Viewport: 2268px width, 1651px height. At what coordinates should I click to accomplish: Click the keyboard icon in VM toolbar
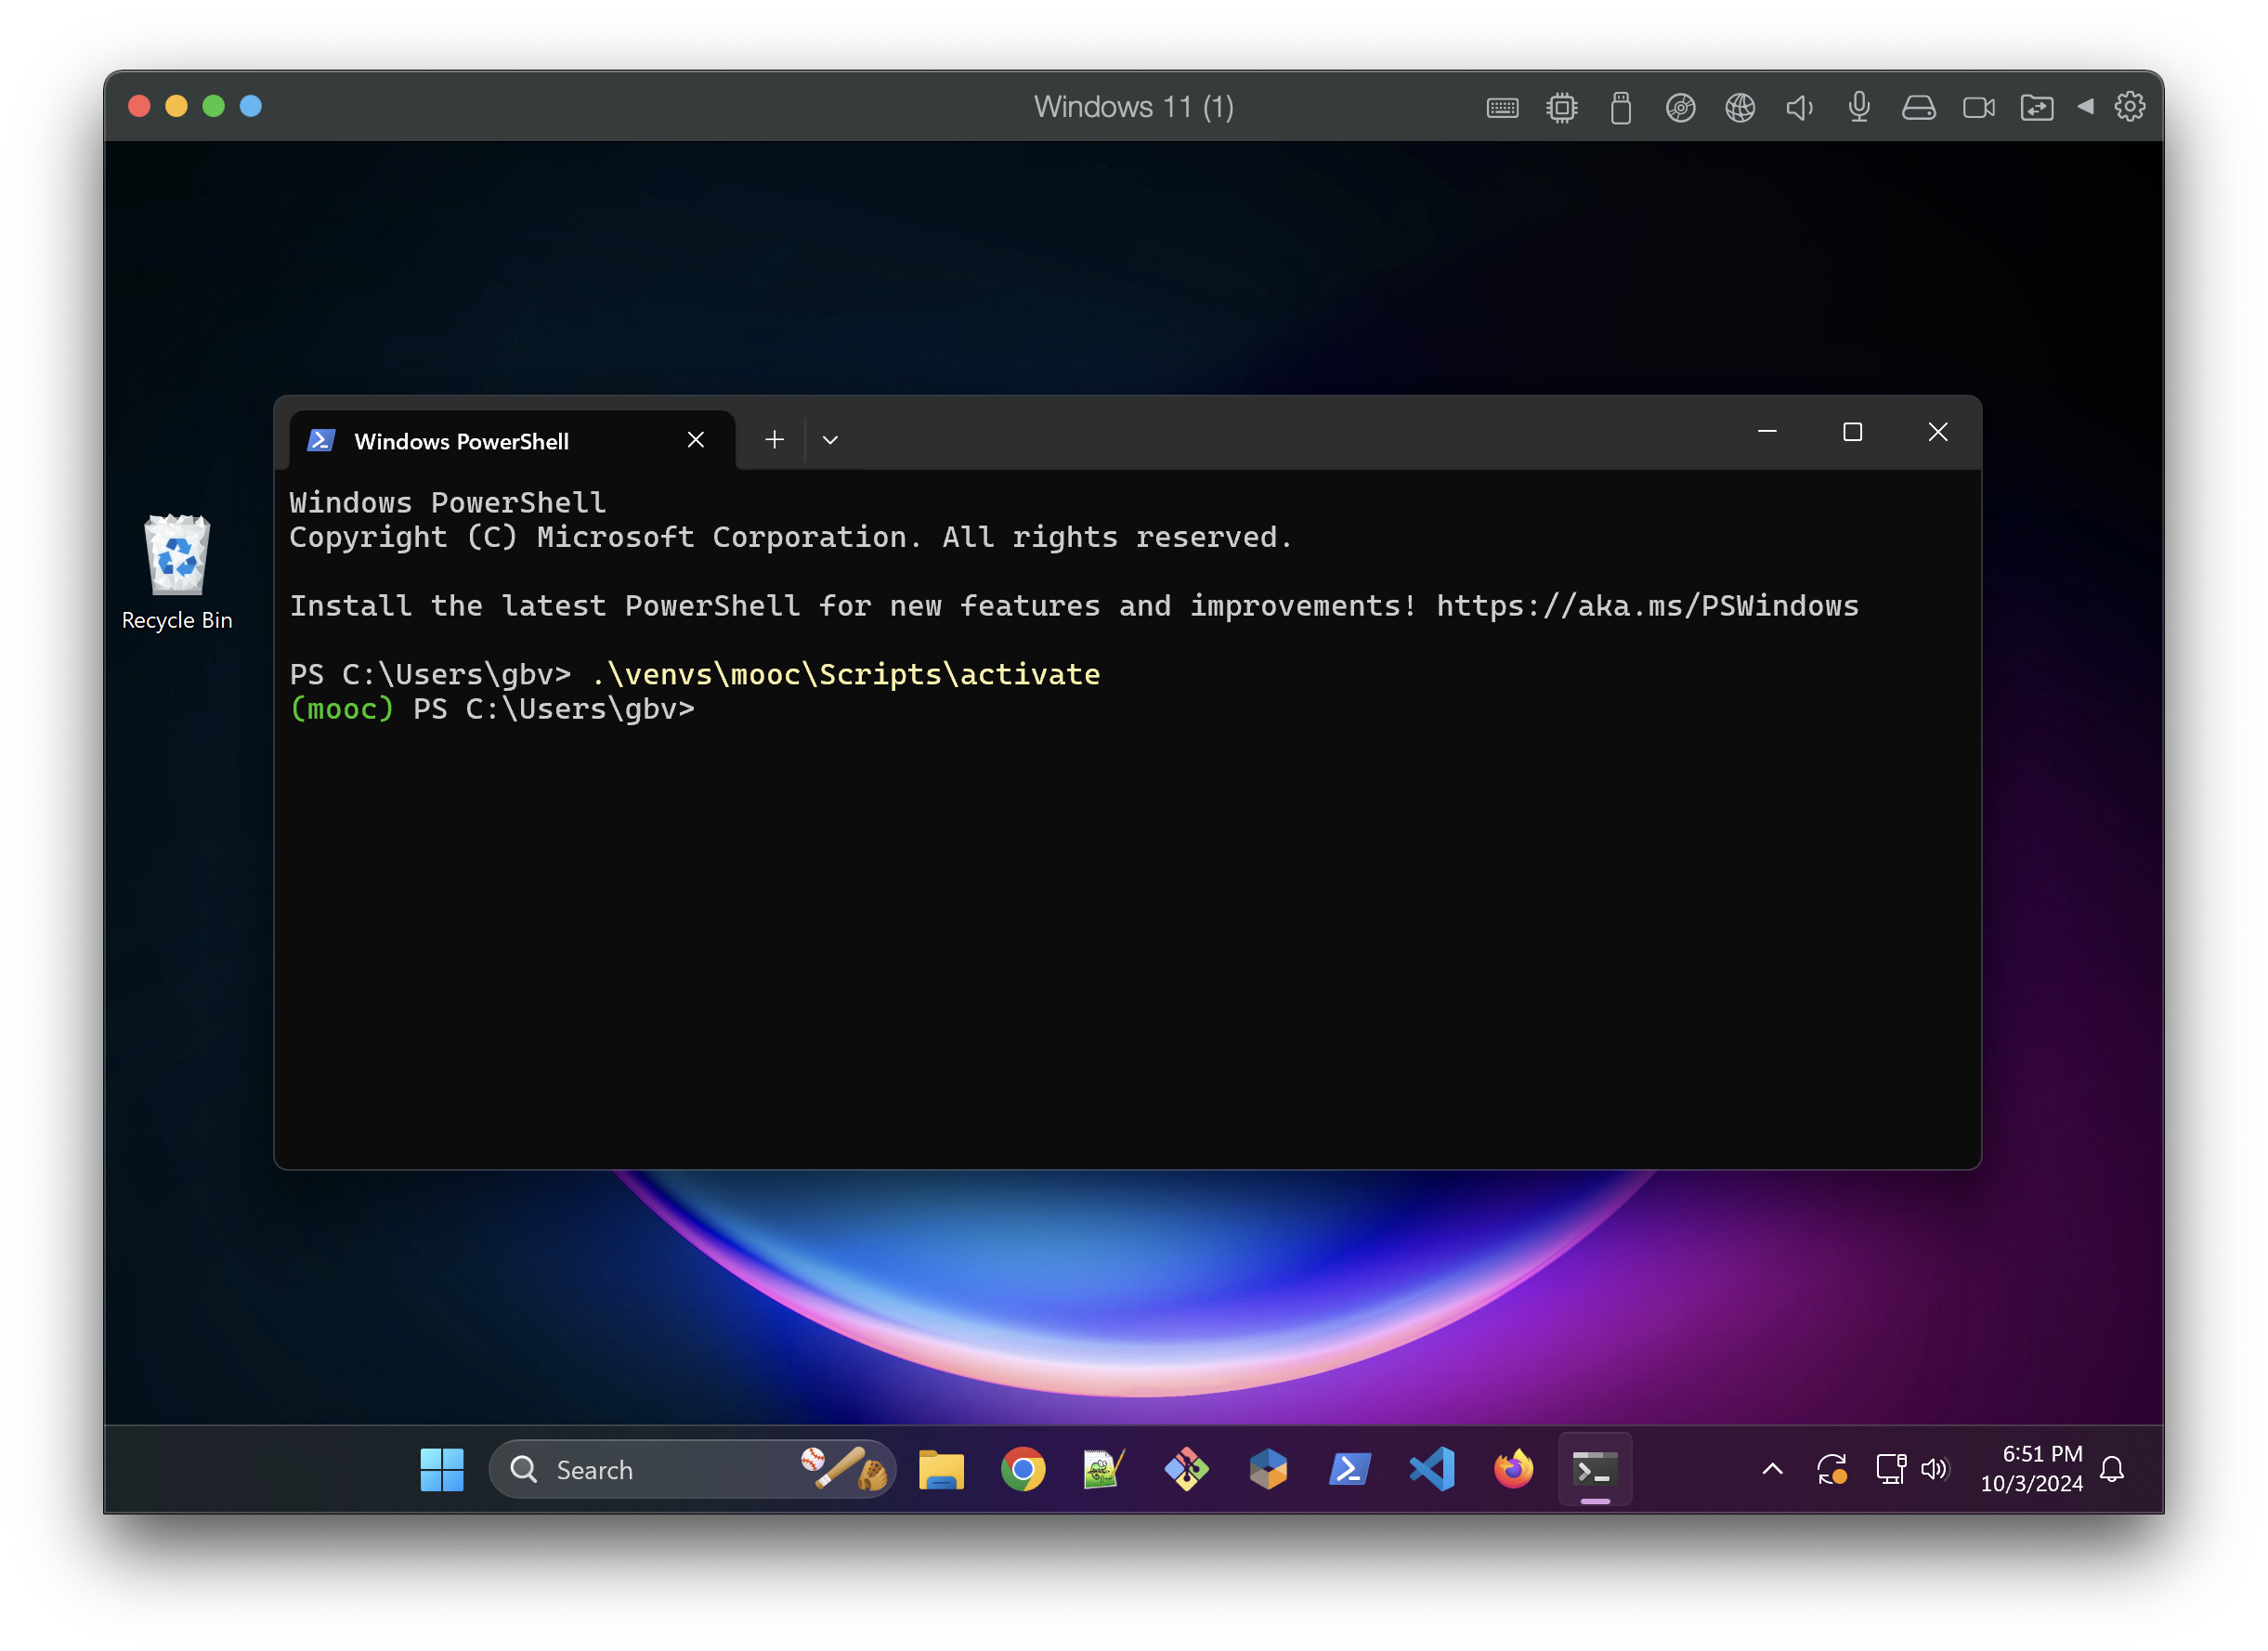coord(1502,107)
